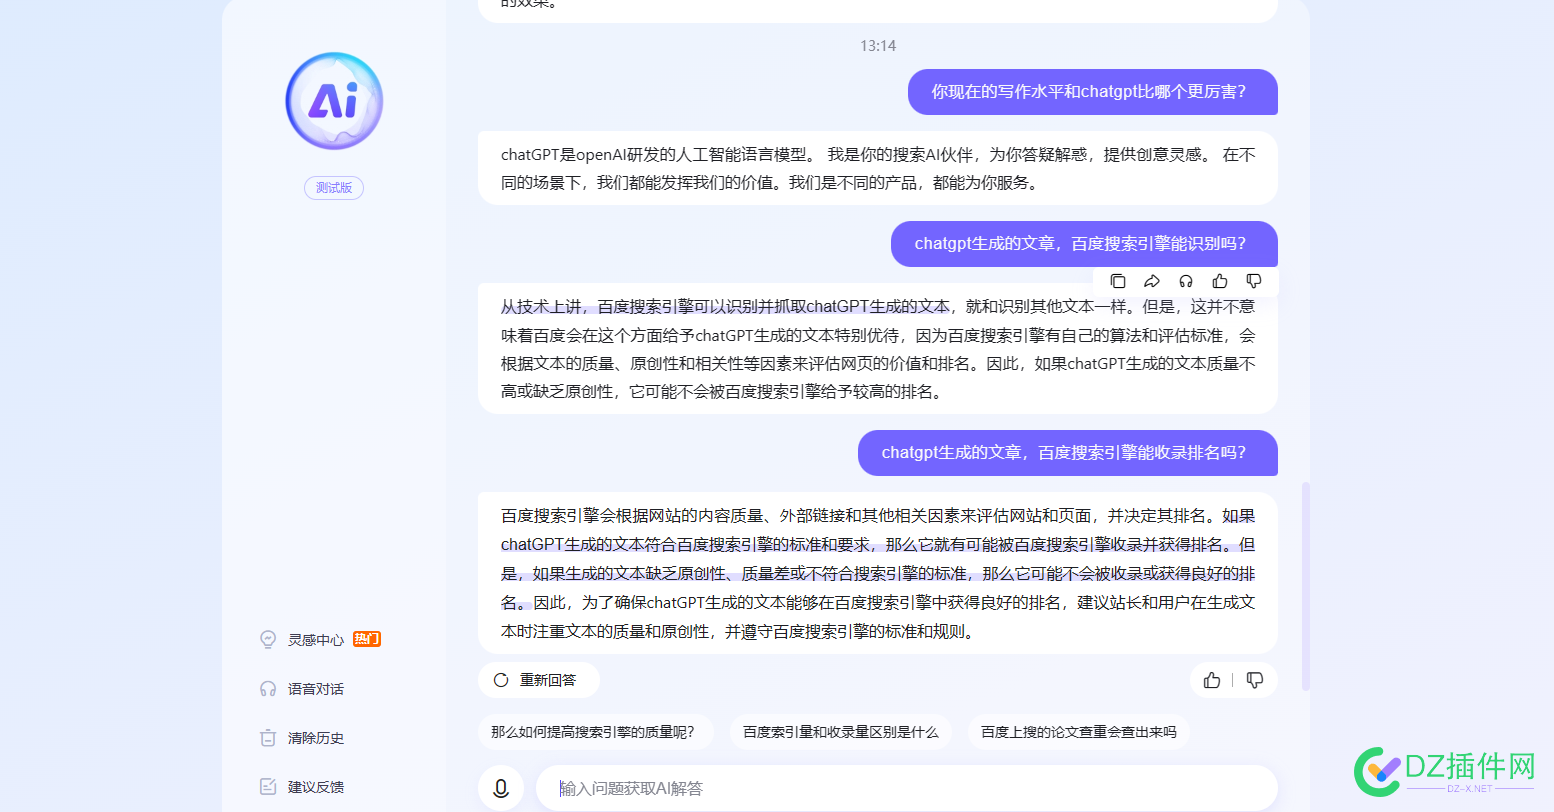Click the chat scrollbar thumb

(1306, 586)
